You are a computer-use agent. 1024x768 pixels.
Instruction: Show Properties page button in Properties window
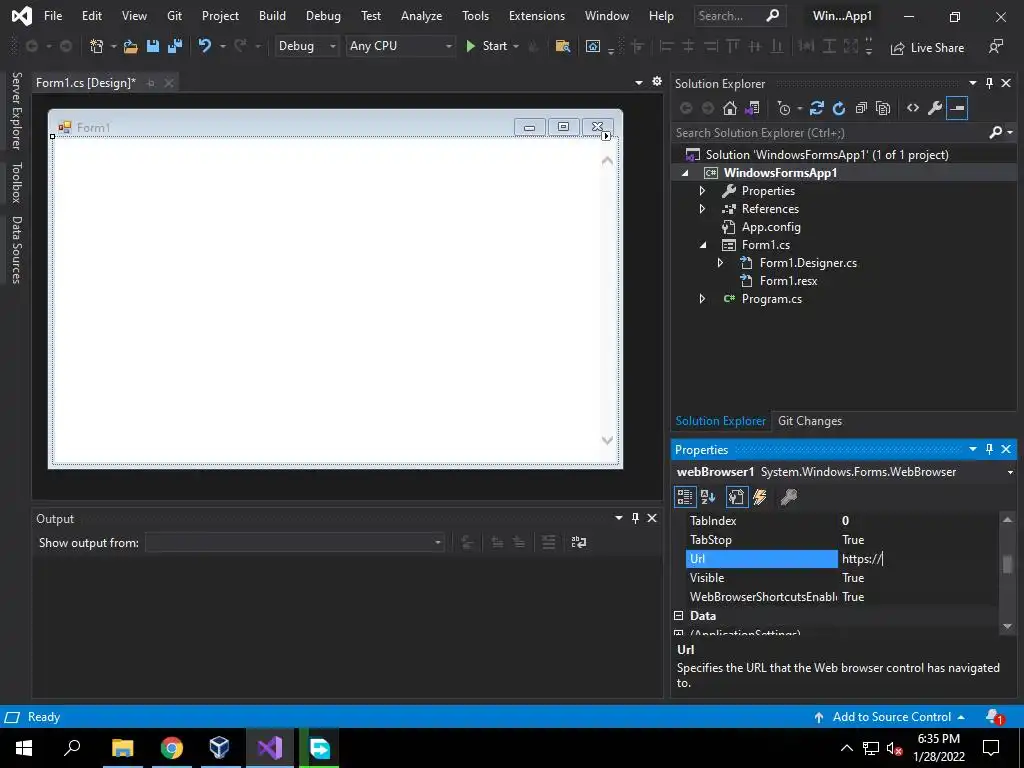pos(736,497)
